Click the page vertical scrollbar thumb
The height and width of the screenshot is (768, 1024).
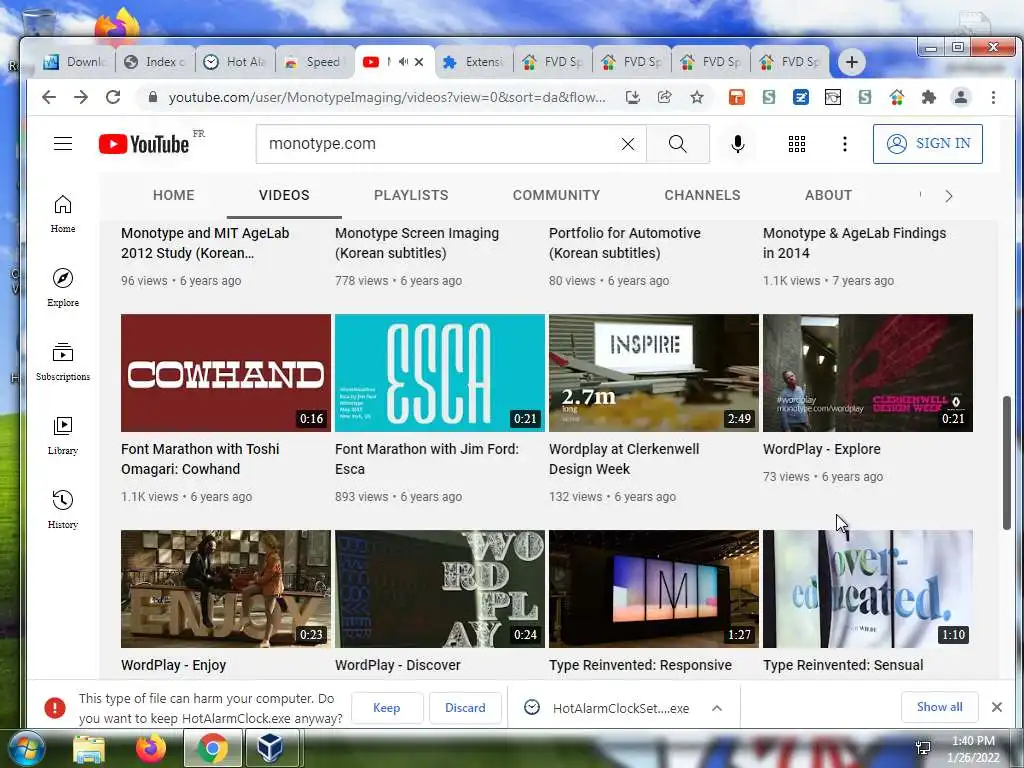(x=1006, y=462)
